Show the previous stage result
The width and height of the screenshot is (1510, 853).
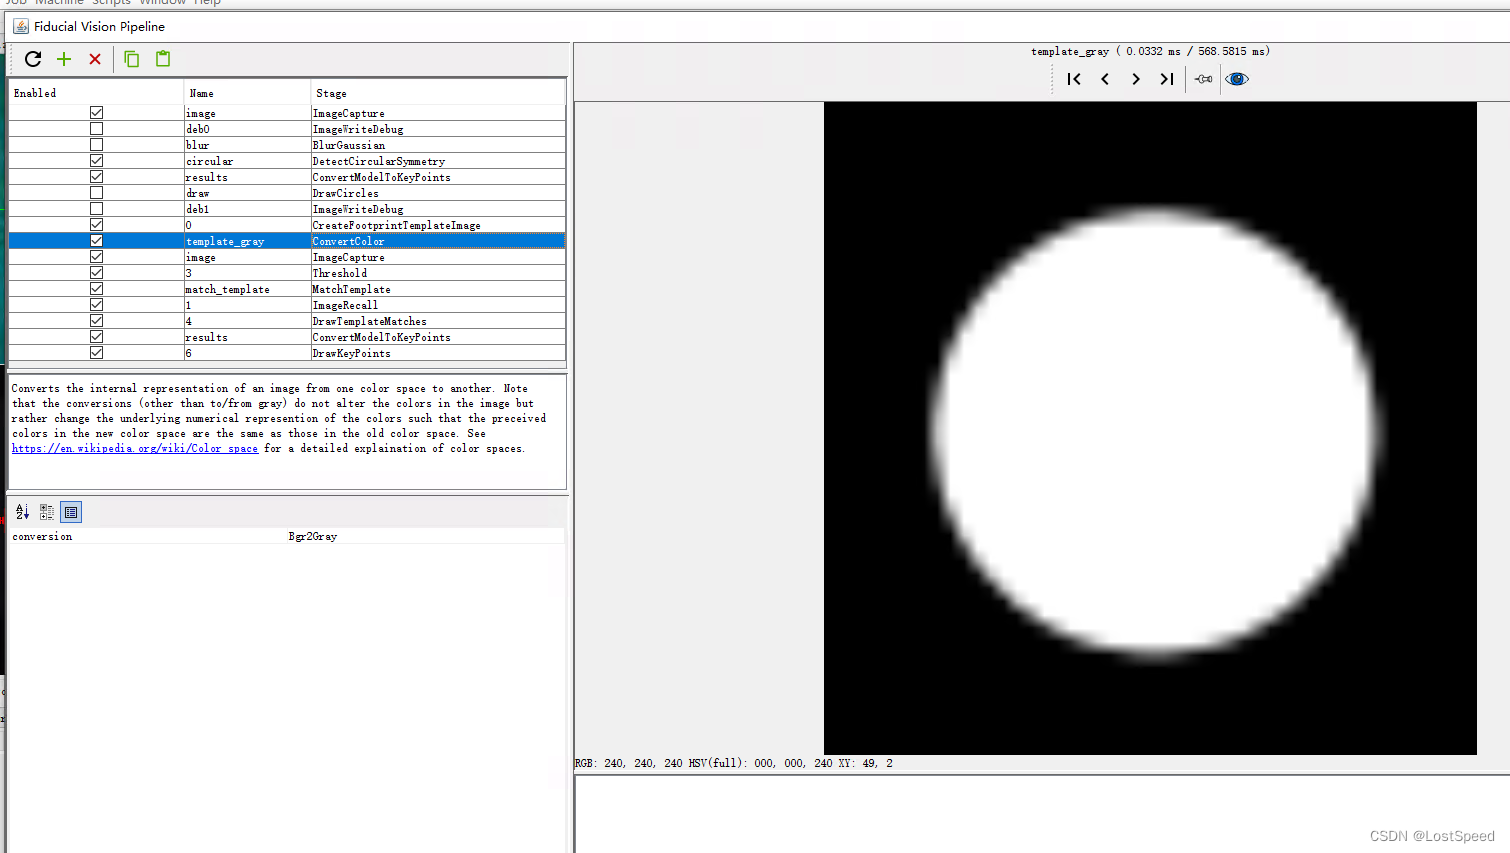pyautogui.click(x=1105, y=79)
